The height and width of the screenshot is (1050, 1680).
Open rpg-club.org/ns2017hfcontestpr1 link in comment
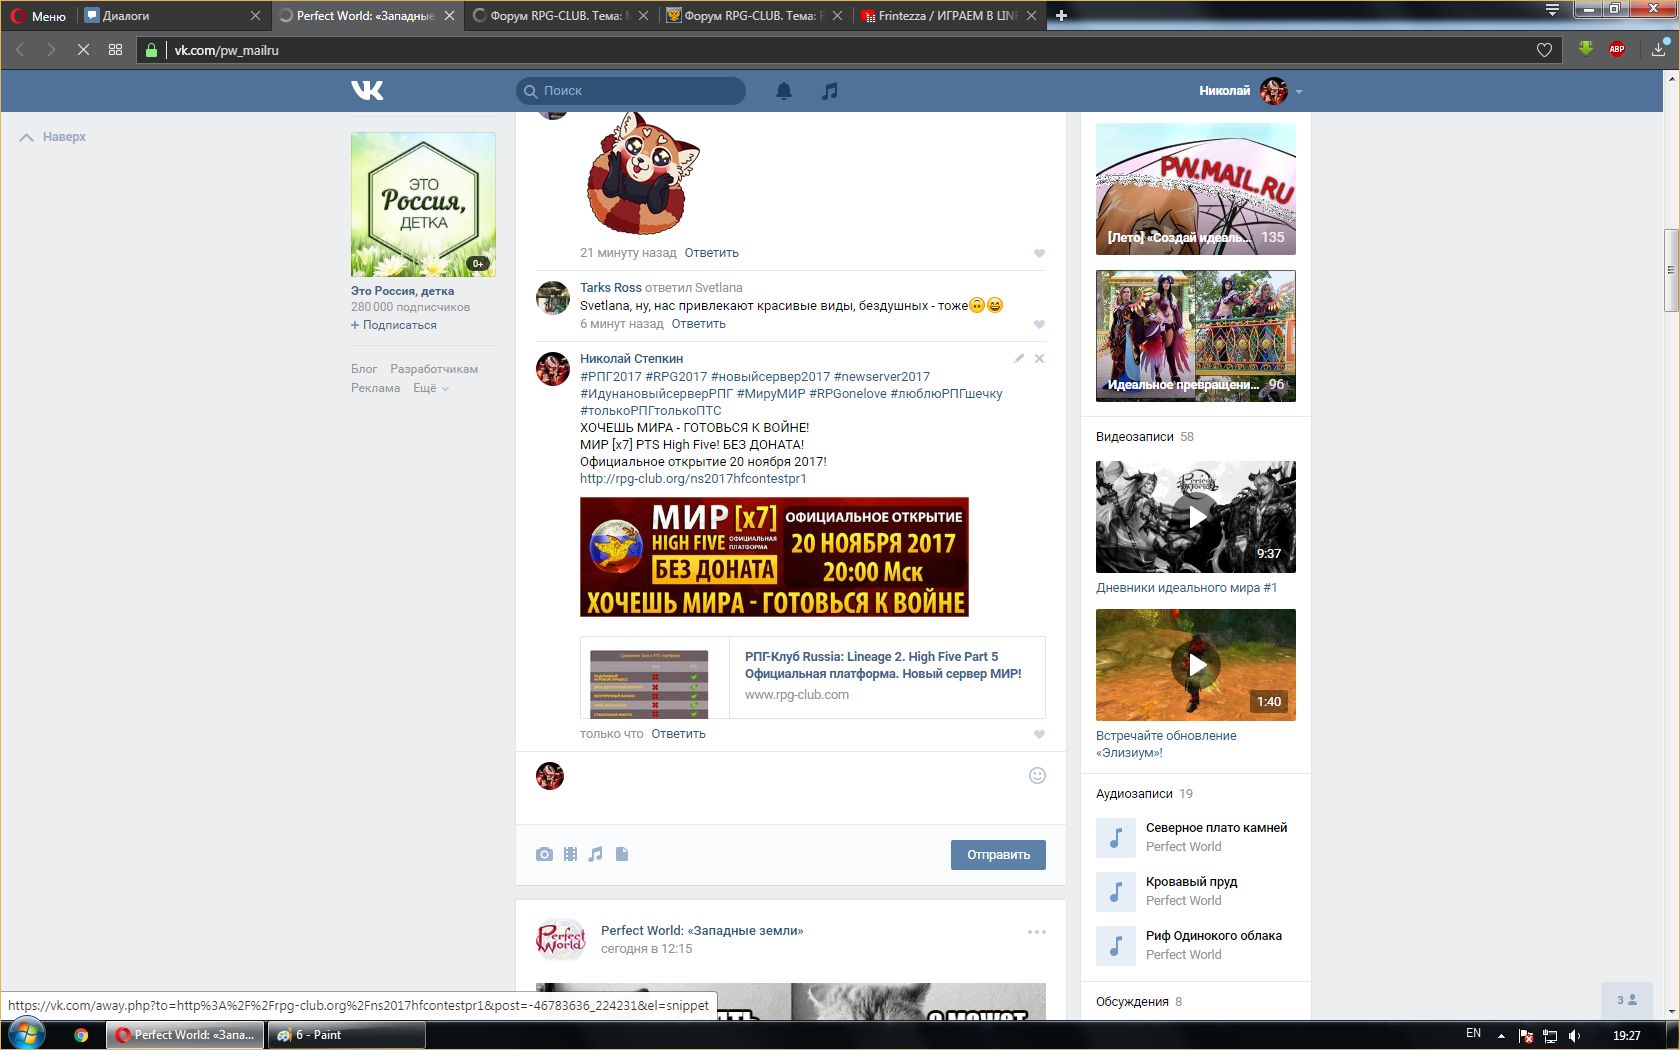click(x=693, y=479)
